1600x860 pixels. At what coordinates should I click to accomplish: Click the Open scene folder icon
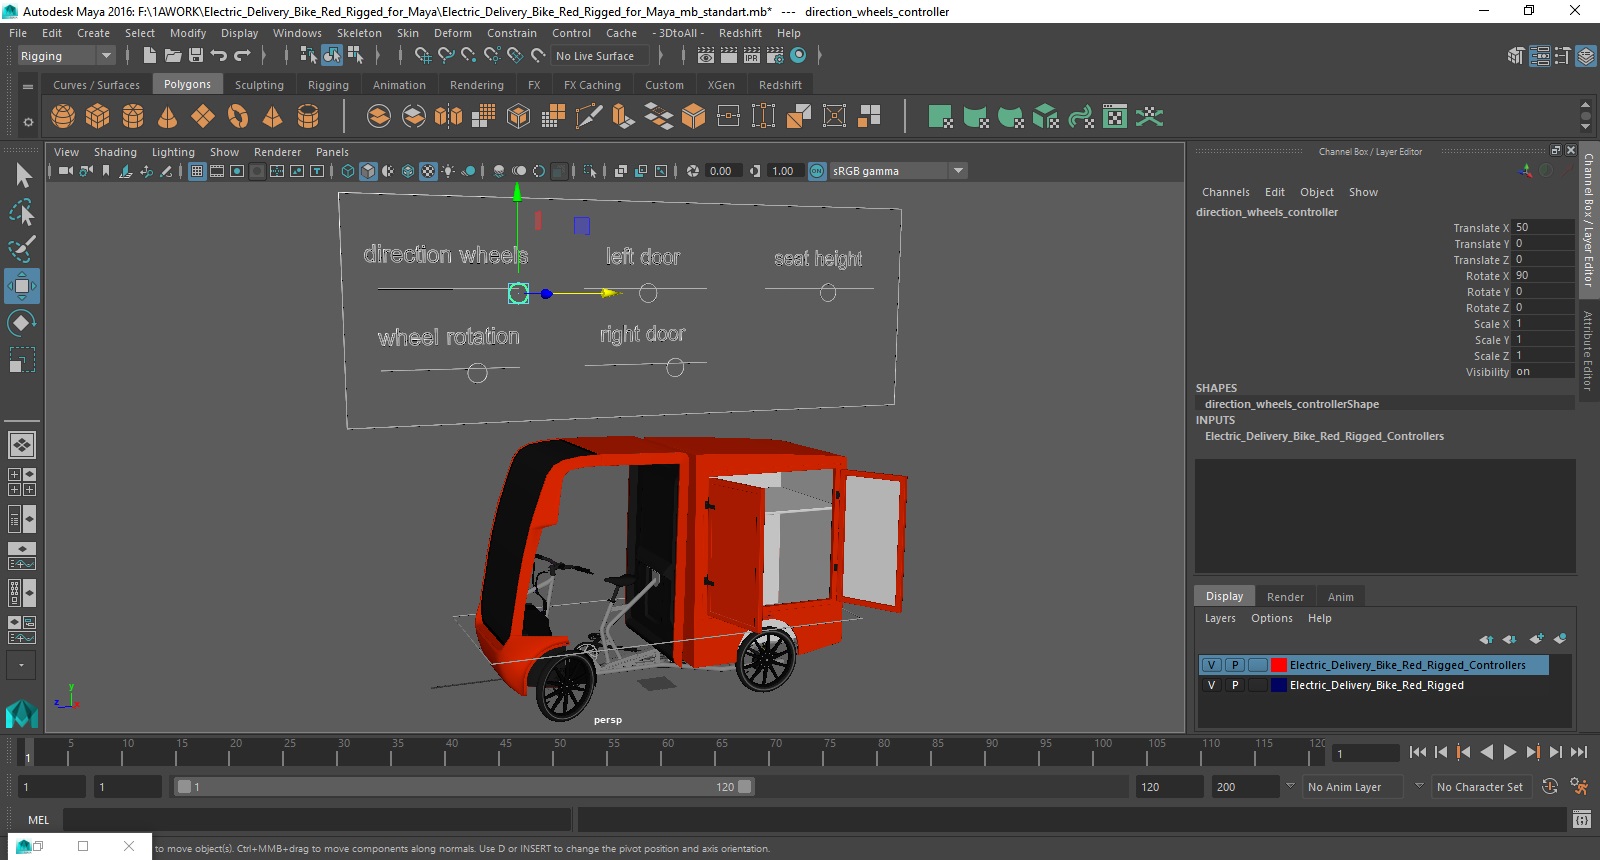tap(173, 56)
